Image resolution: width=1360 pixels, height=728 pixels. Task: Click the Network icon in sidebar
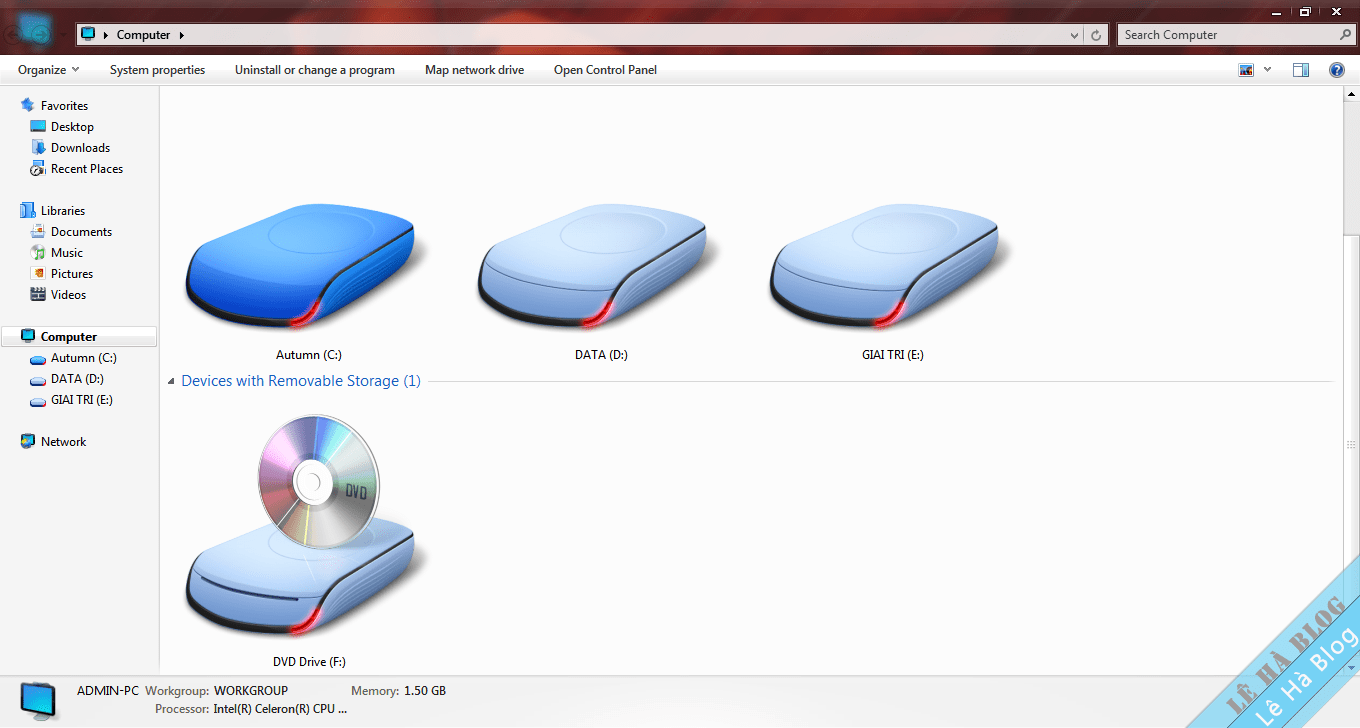point(28,442)
